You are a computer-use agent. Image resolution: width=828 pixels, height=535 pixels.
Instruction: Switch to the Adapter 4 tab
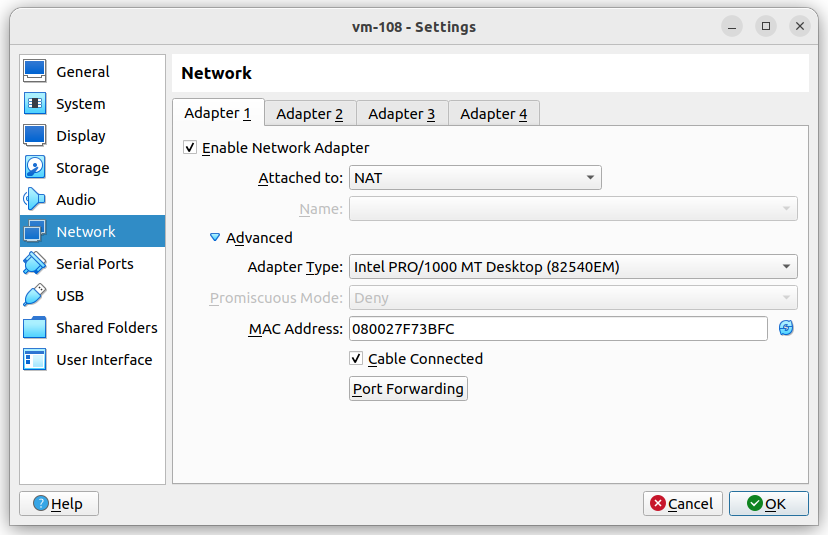(x=493, y=114)
